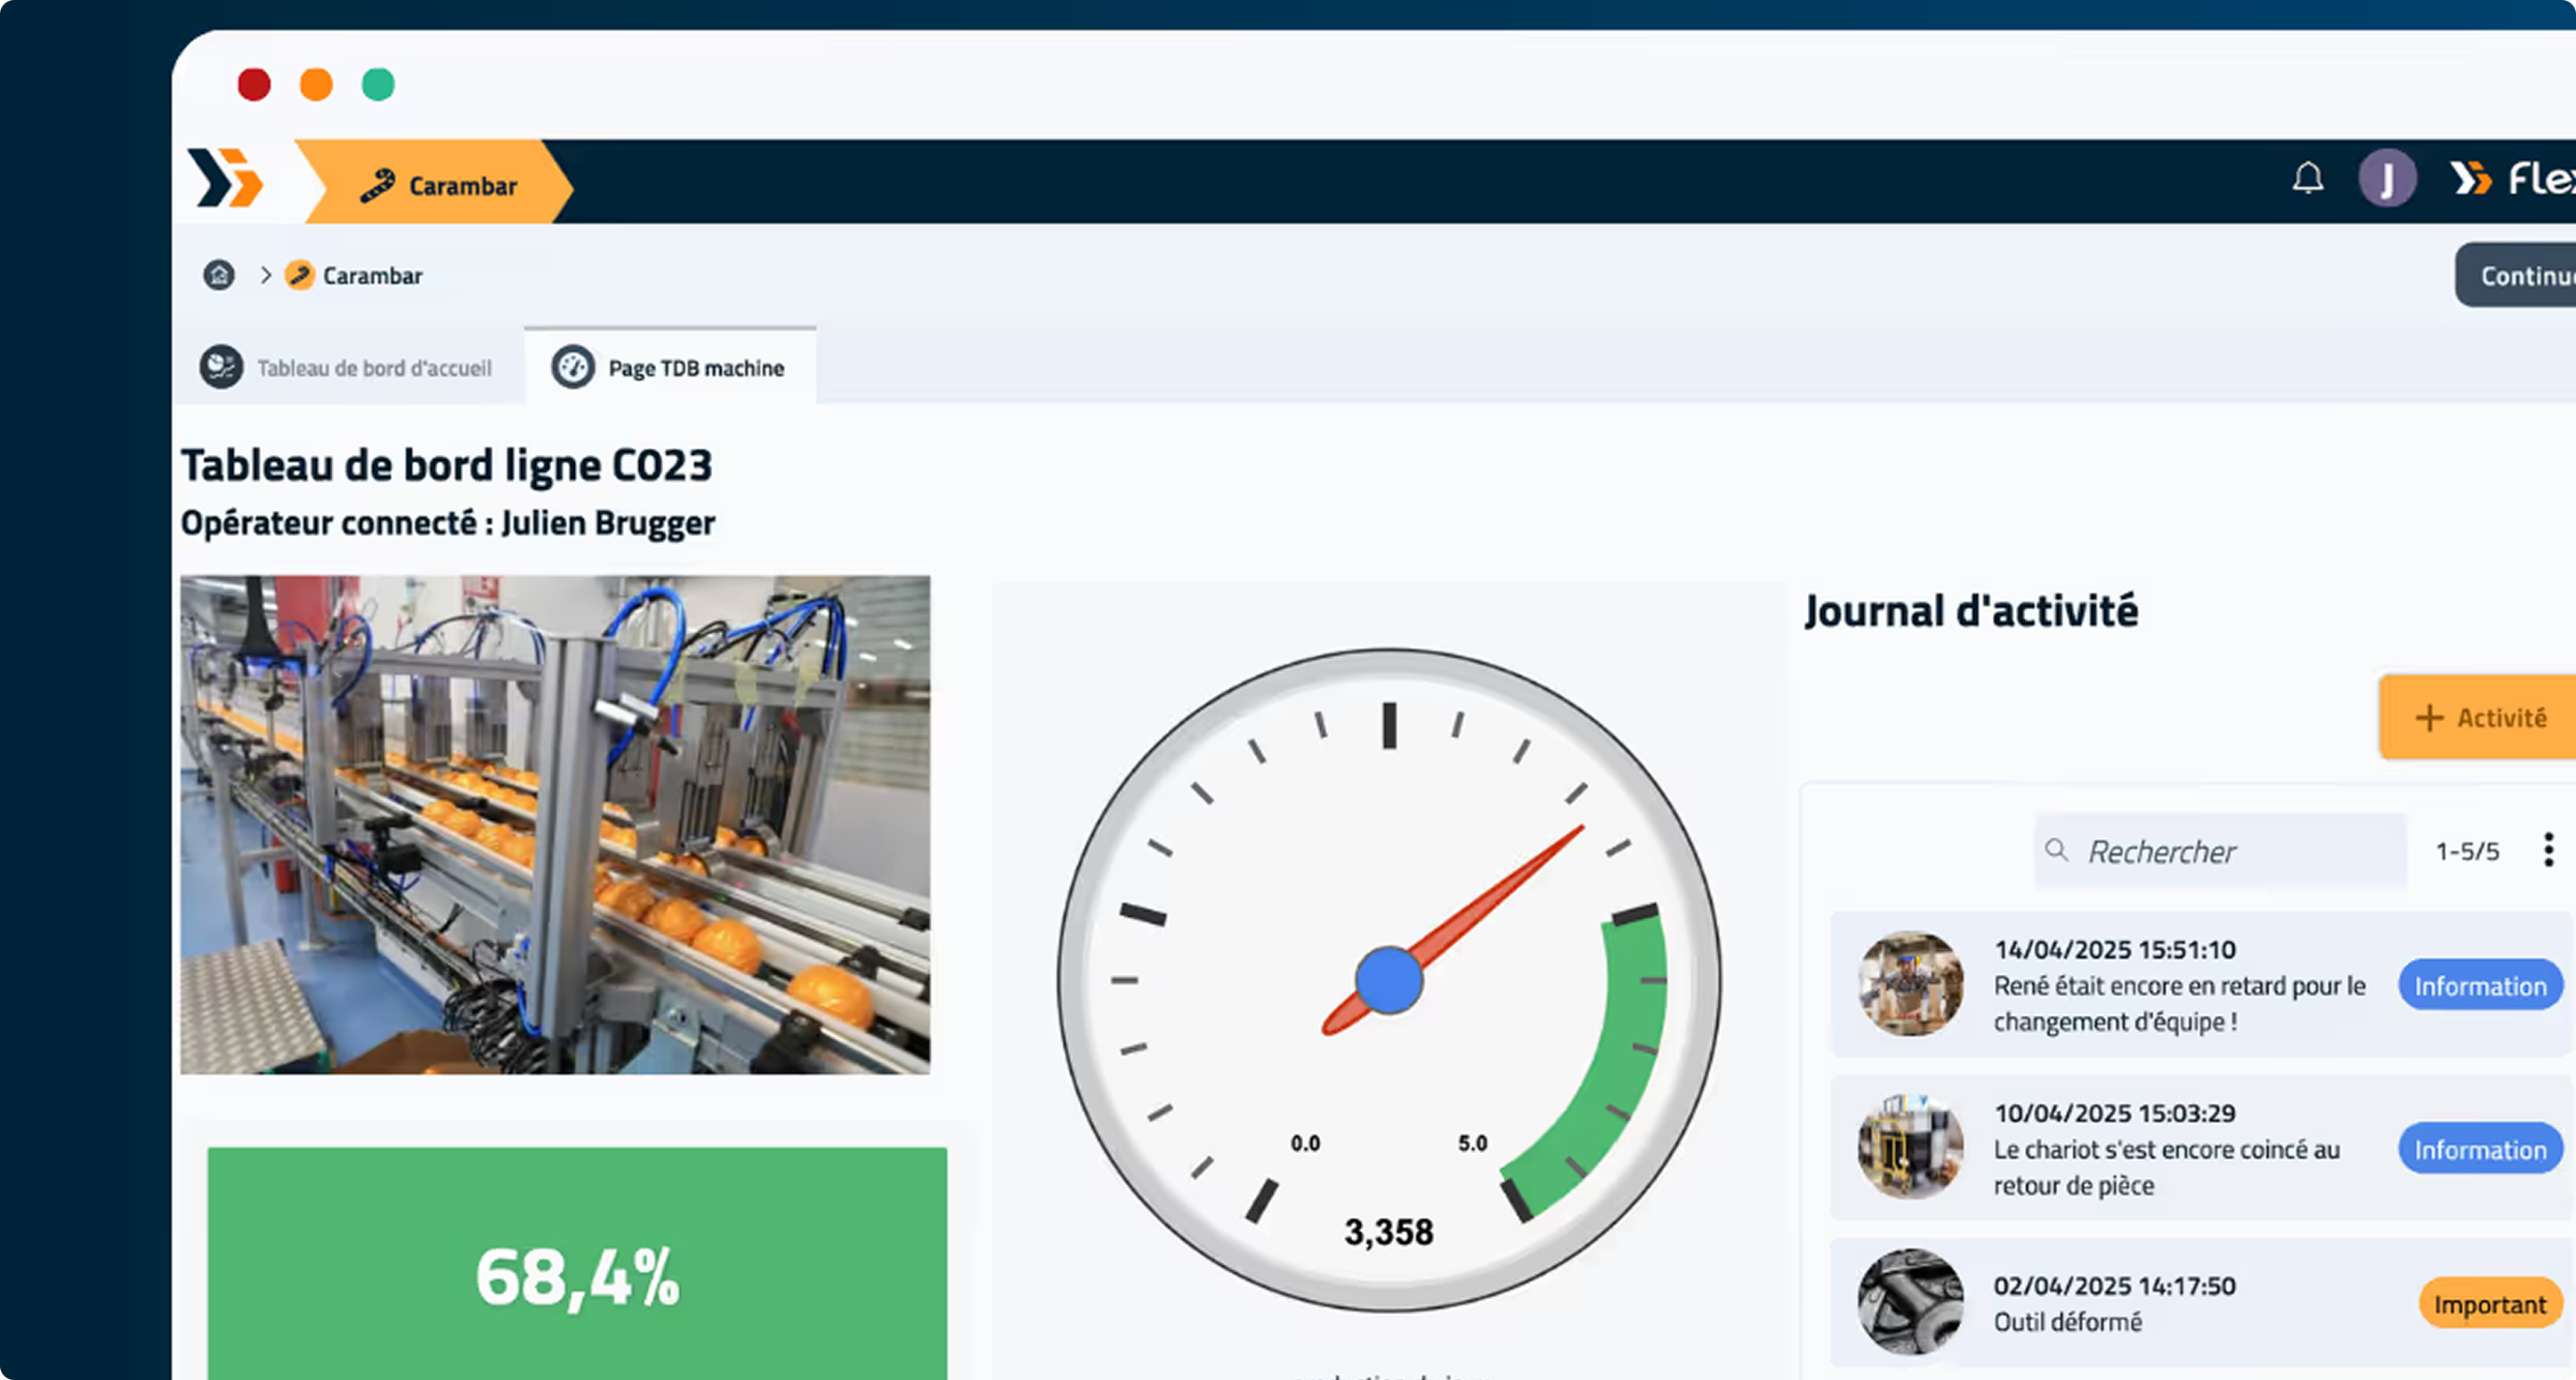Click the 1-5/5 pagination indicator
This screenshot has width=2576, height=1380.
(x=2467, y=851)
